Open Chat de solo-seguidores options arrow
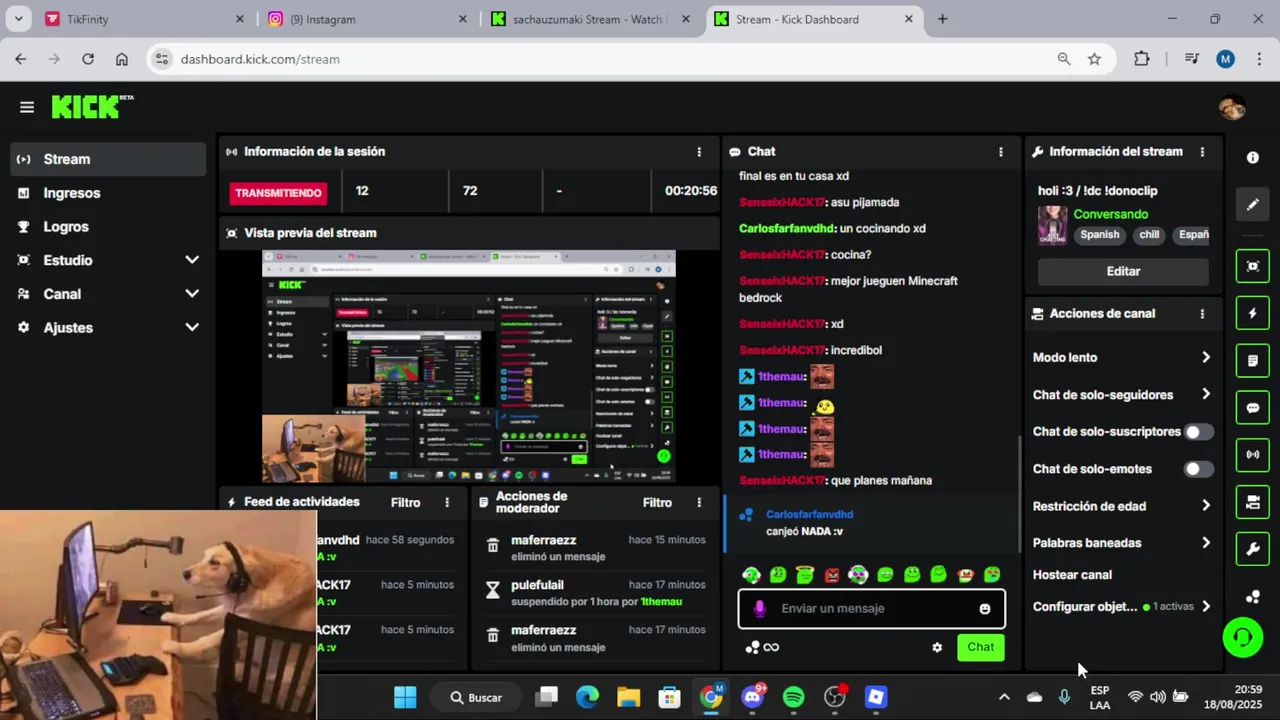The width and height of the screenshot is (1280, 720). pyautogui.click(x=1205, y=394)
